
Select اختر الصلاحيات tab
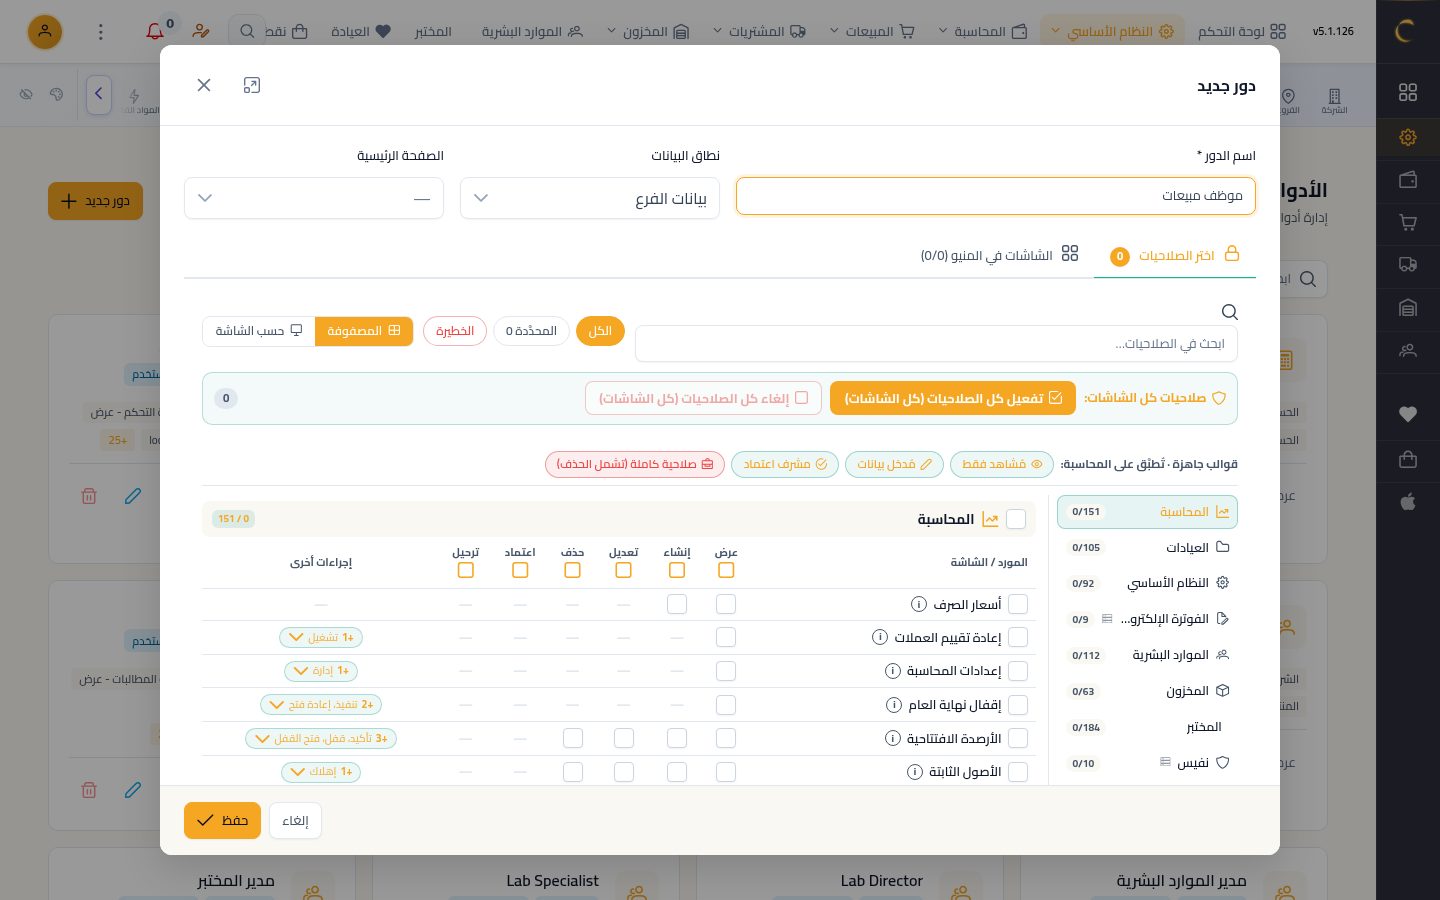pos(1175,255)
